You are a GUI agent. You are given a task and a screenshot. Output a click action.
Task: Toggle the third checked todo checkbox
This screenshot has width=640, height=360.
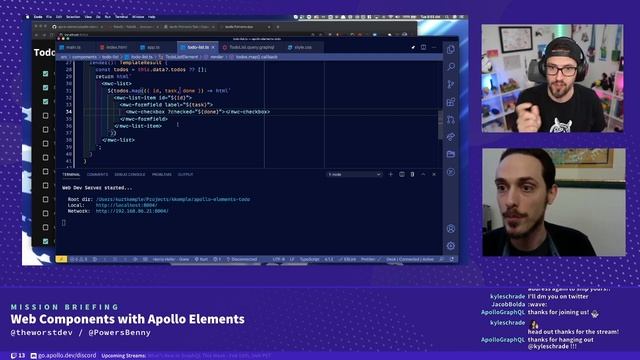(45, 102)
